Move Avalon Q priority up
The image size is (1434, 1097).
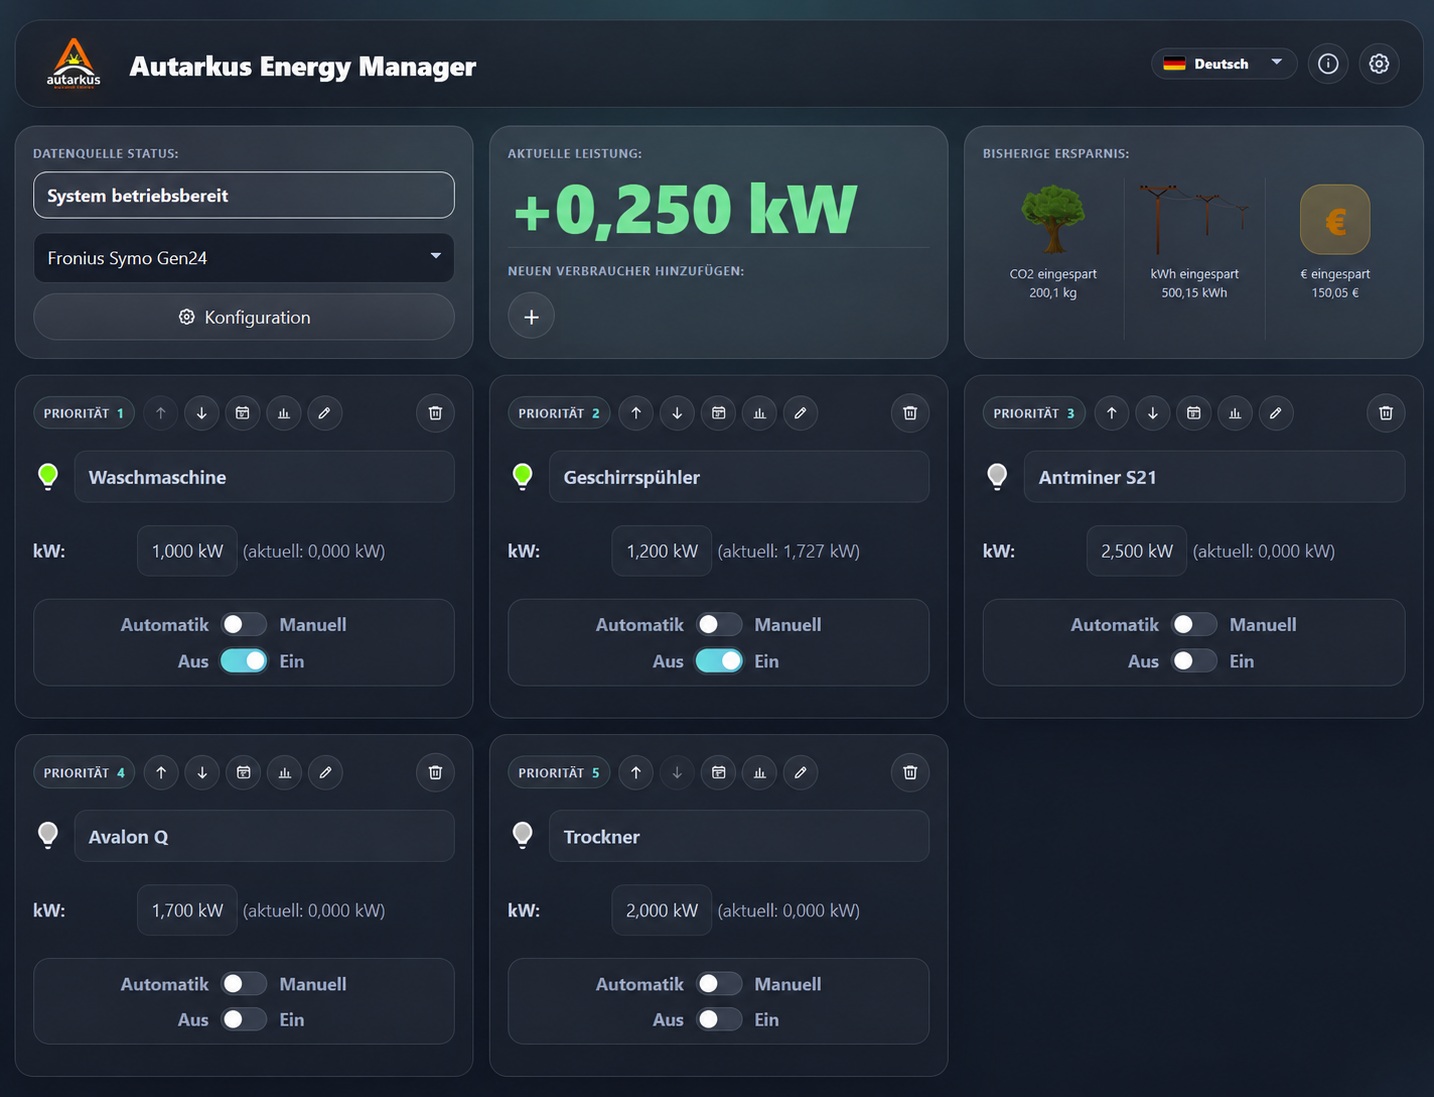[161, 772]
